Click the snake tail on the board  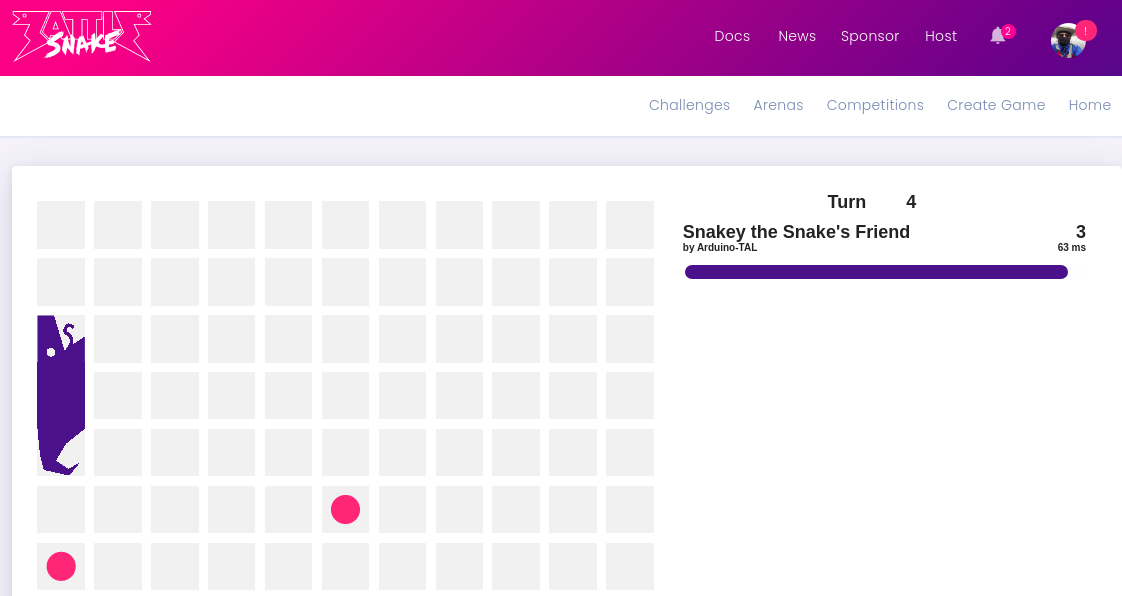pos(61,452)
